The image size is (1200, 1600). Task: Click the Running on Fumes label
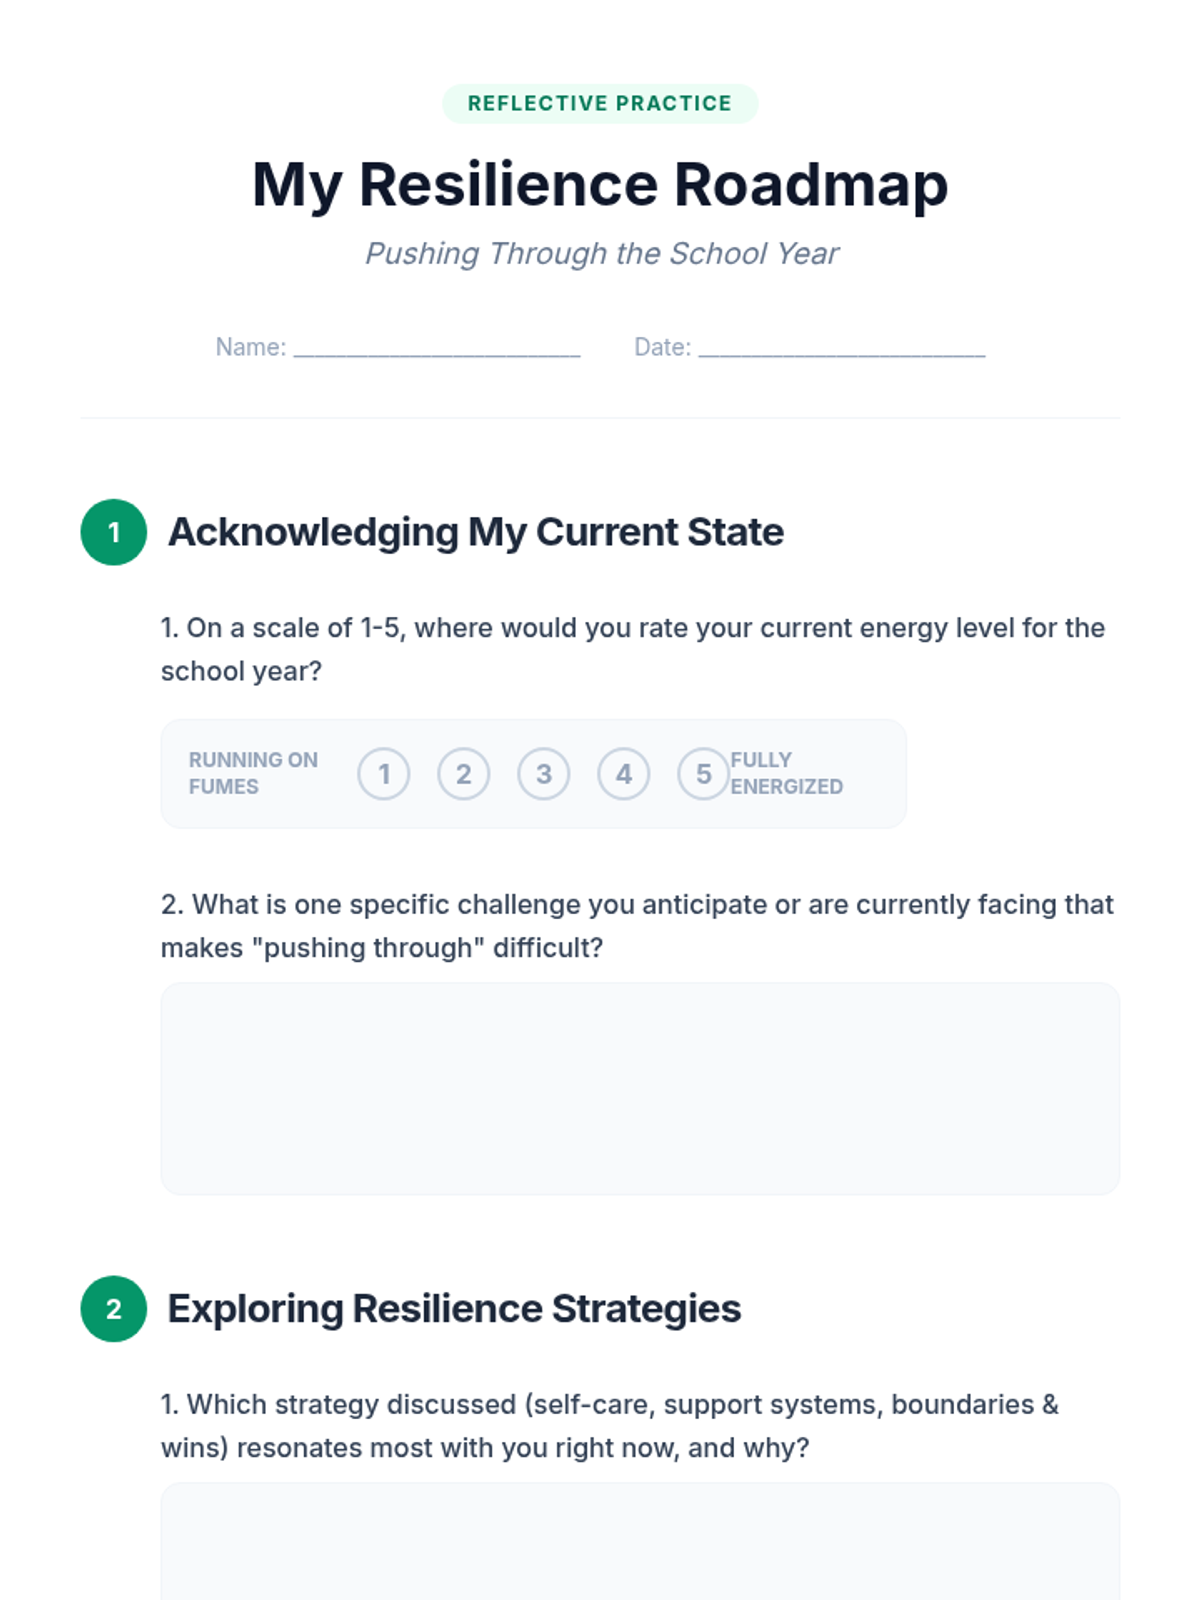253,773
